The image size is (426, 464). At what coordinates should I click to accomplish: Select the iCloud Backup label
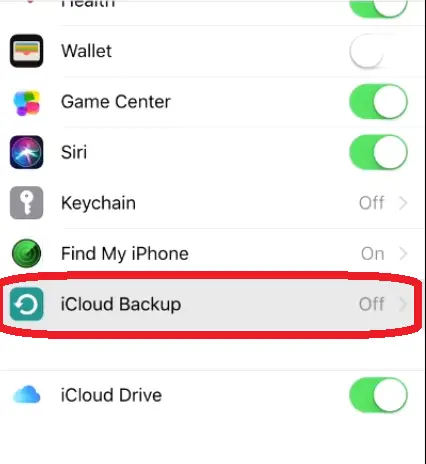click(121, 305)
